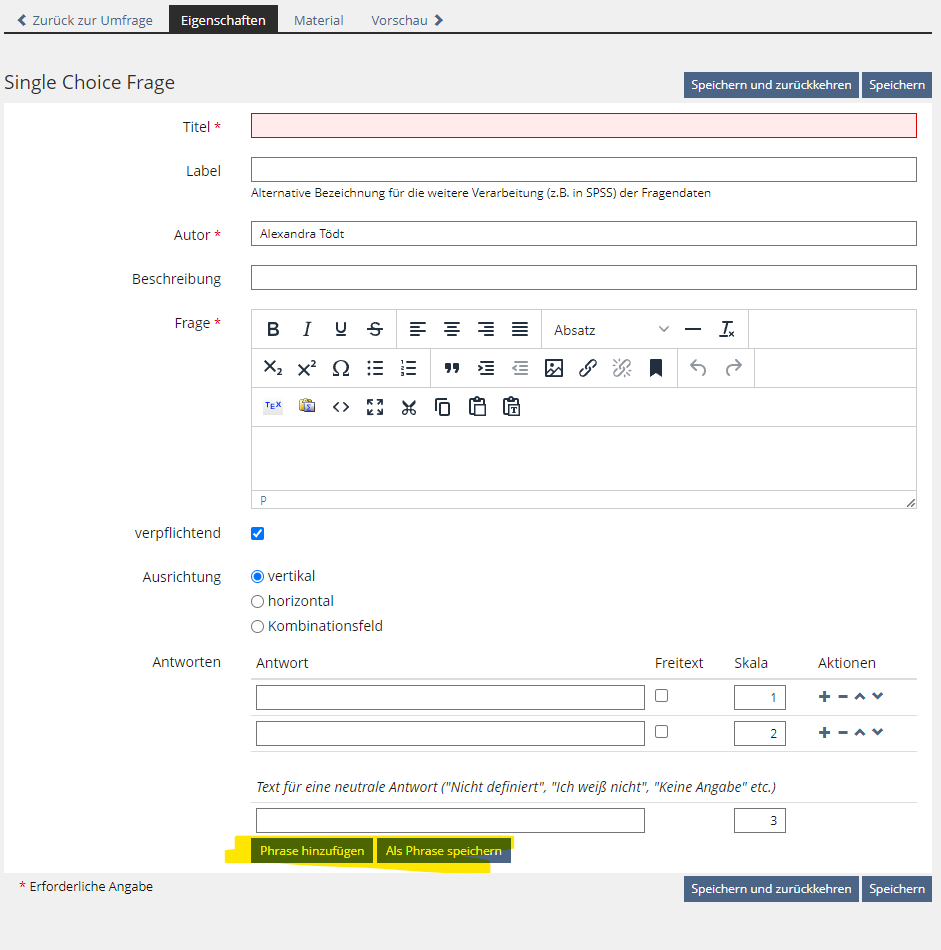Click the editor resize handle
The image size is (941, 950).
tap(910, 502)
